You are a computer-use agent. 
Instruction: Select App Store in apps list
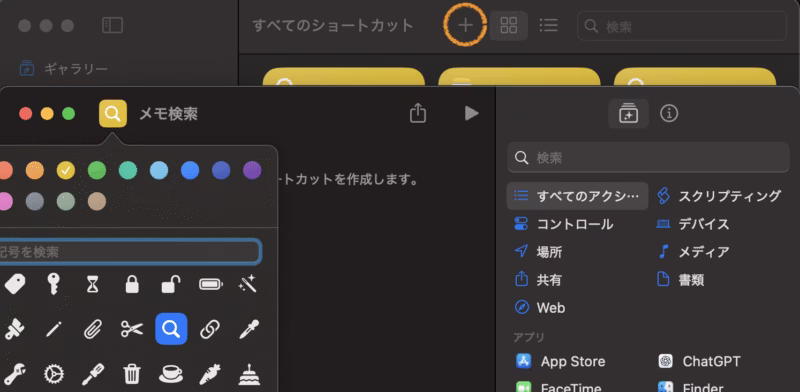560,361
